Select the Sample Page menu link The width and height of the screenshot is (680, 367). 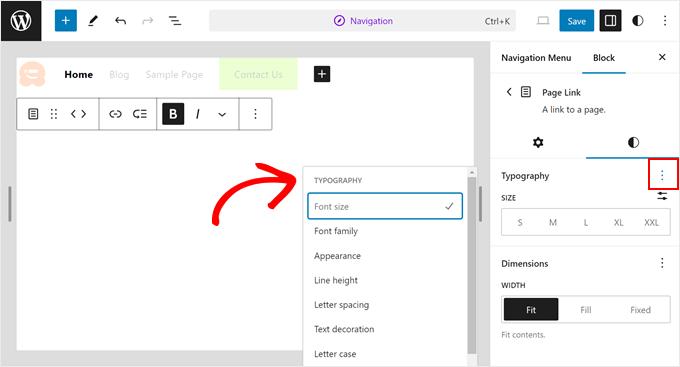174,75
